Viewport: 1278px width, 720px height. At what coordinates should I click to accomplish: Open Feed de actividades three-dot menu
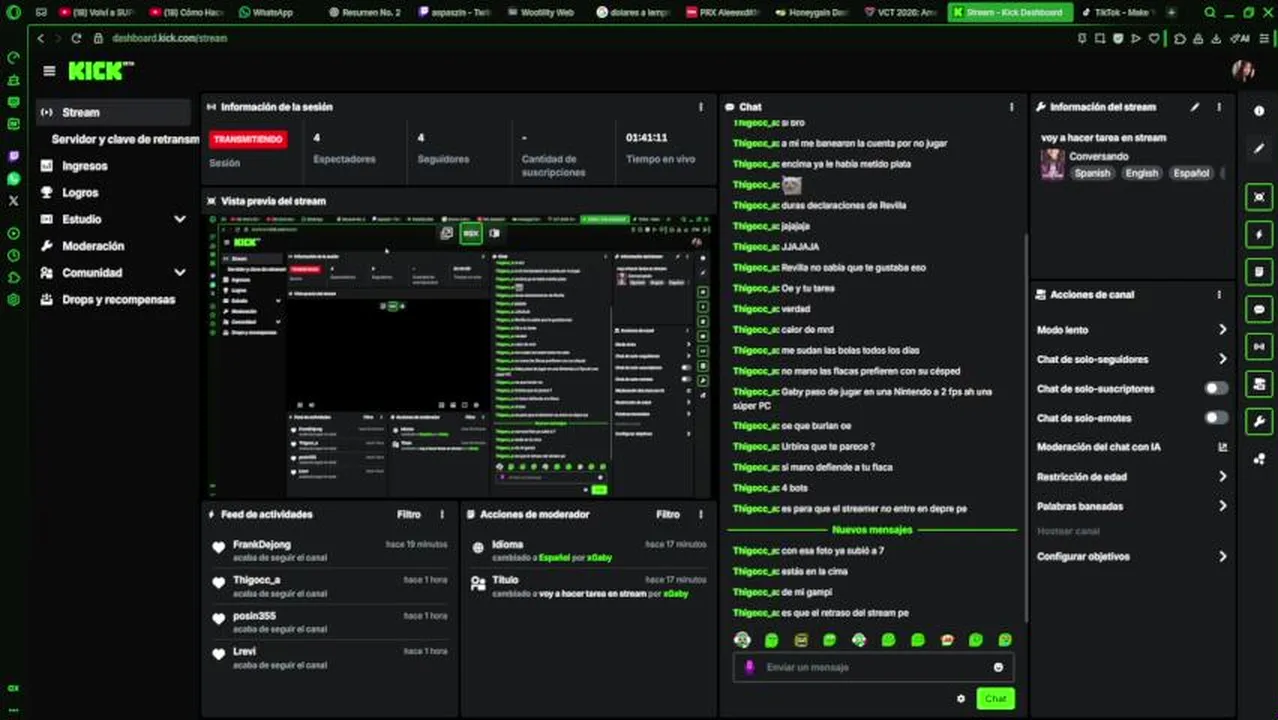tap(442, 514)
